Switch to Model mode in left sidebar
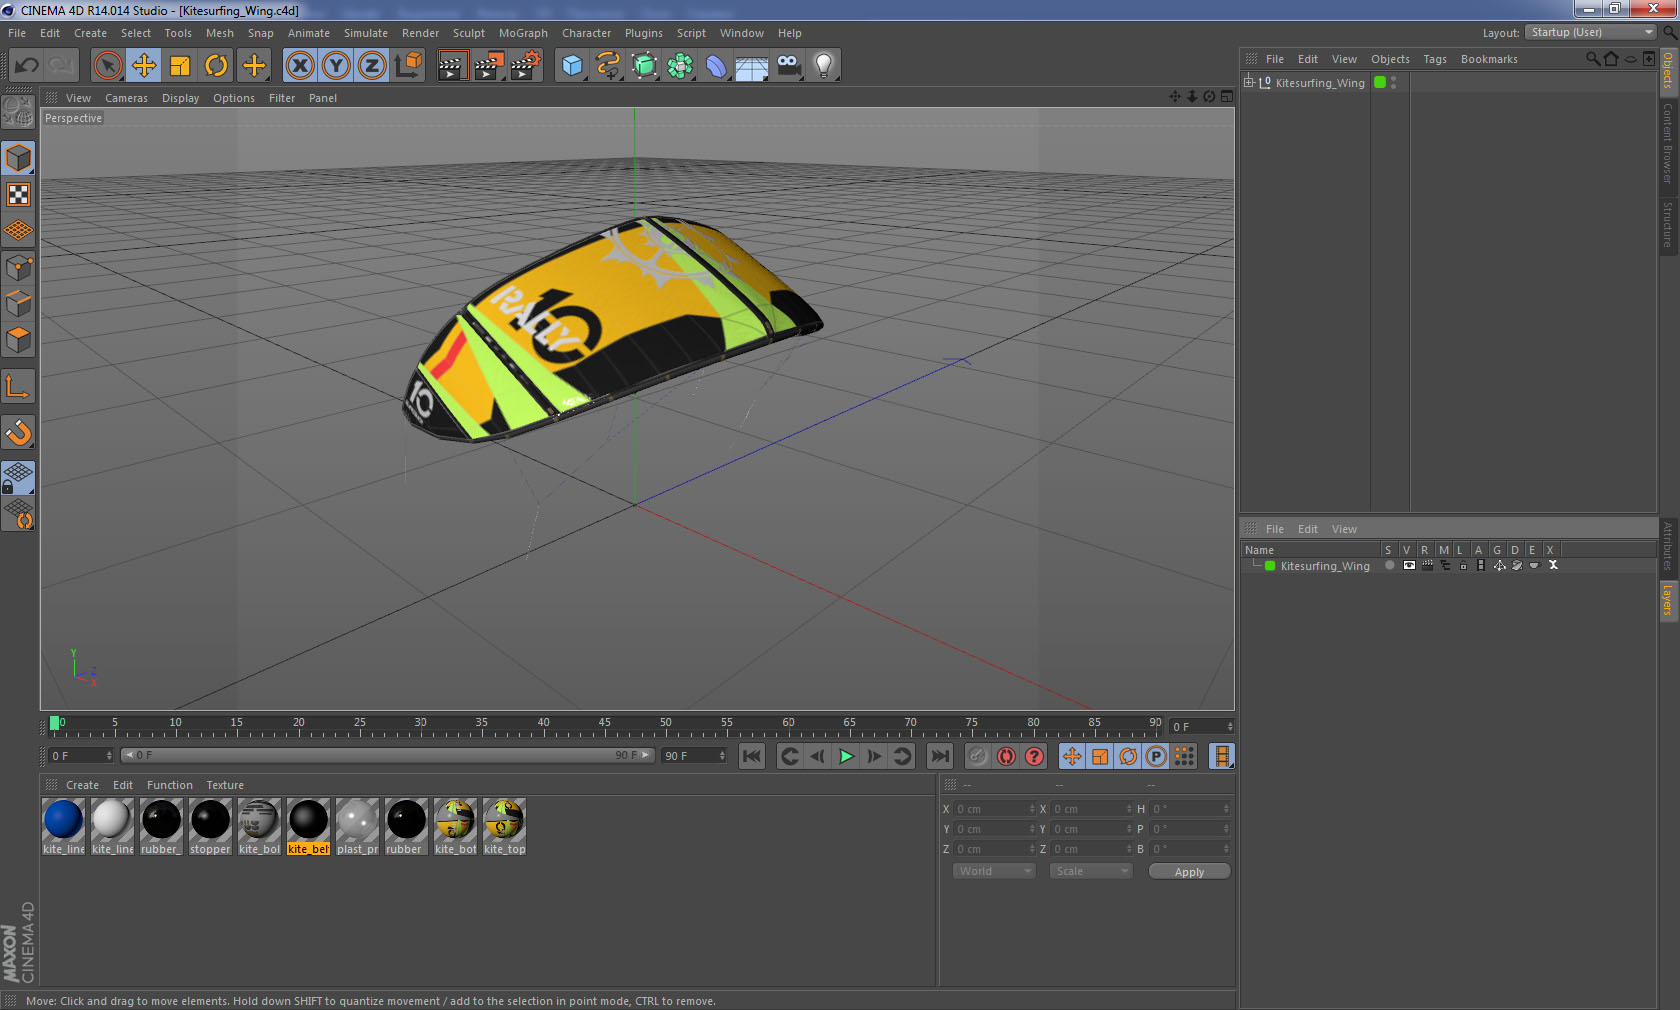The image size is (1680, 1010). pos(18,158)
